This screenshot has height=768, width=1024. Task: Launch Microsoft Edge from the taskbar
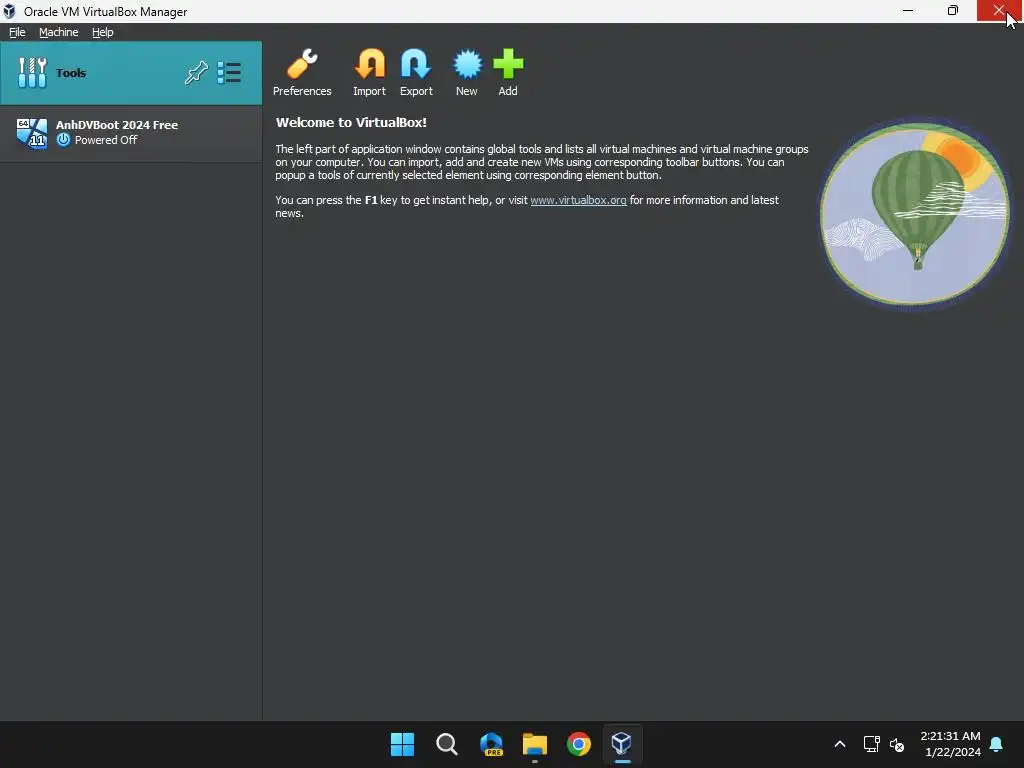coord(491,744)
